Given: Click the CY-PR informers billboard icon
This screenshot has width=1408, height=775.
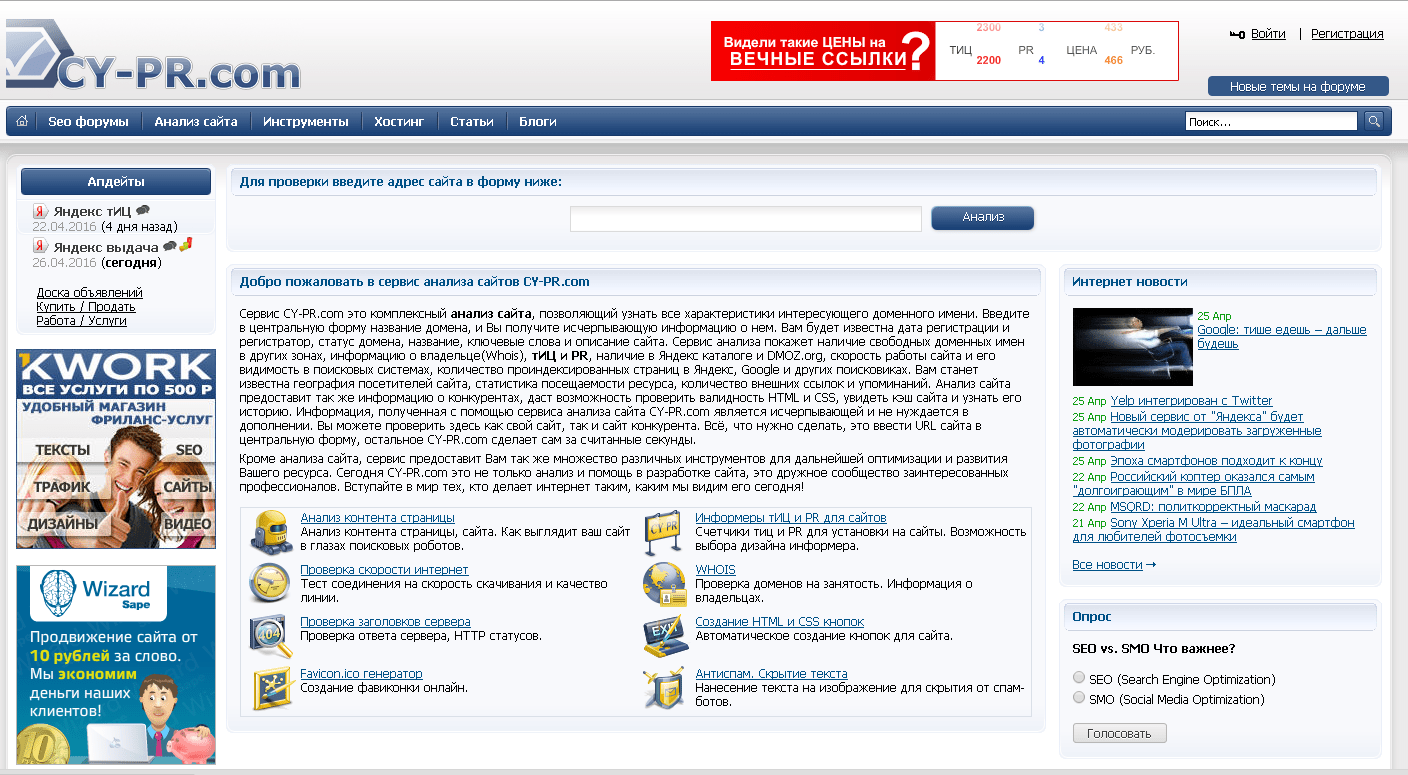Looking at the screenshot, I should [664, 532].
